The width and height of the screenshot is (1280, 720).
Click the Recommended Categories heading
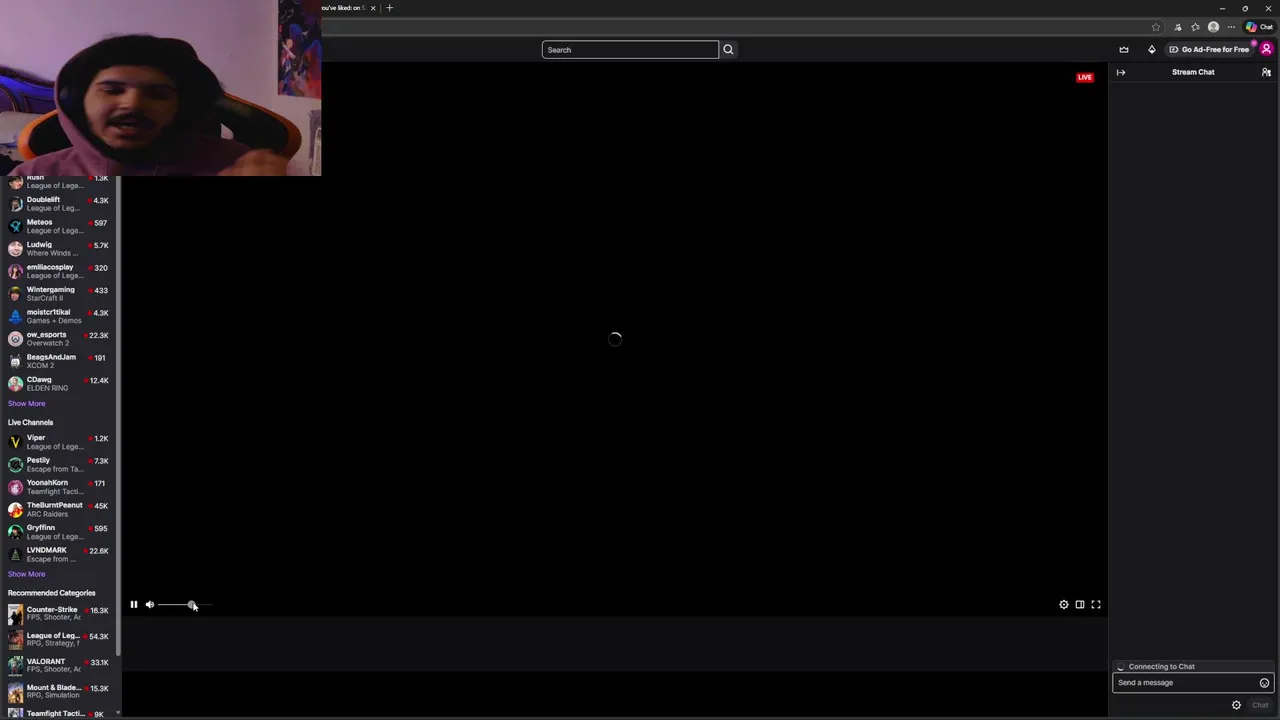click(52, 593)
